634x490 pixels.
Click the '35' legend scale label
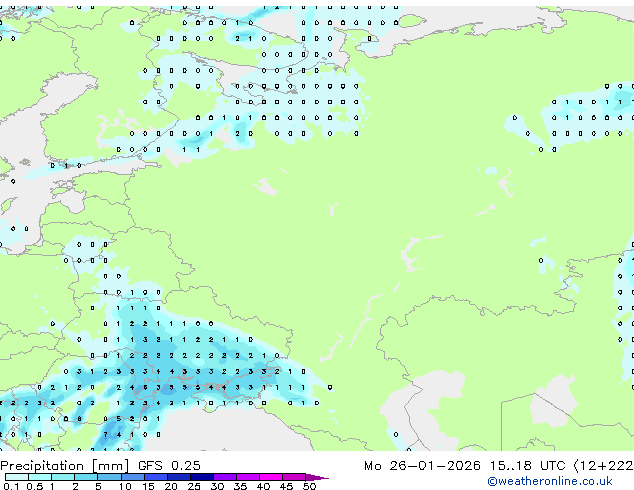click(240, 486)
